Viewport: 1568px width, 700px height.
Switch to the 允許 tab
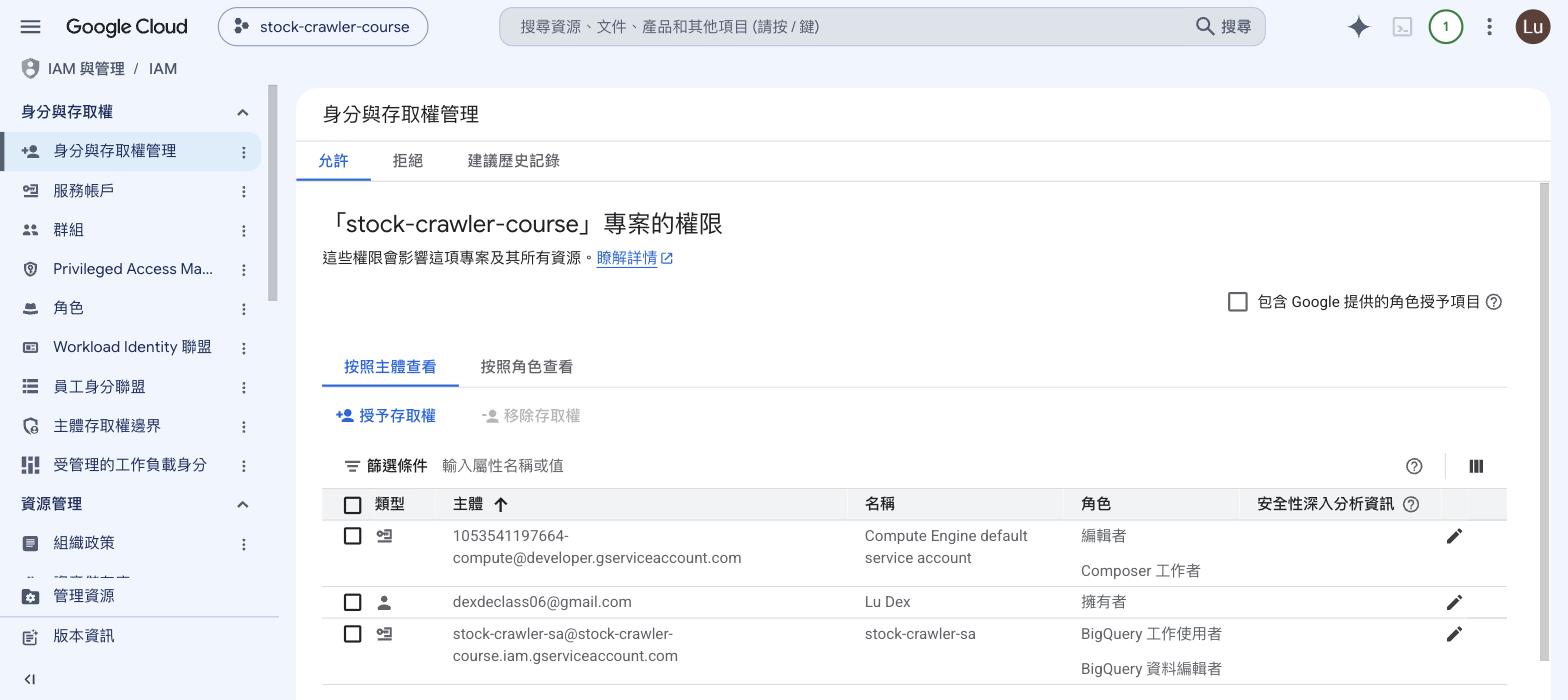point(333,161)
